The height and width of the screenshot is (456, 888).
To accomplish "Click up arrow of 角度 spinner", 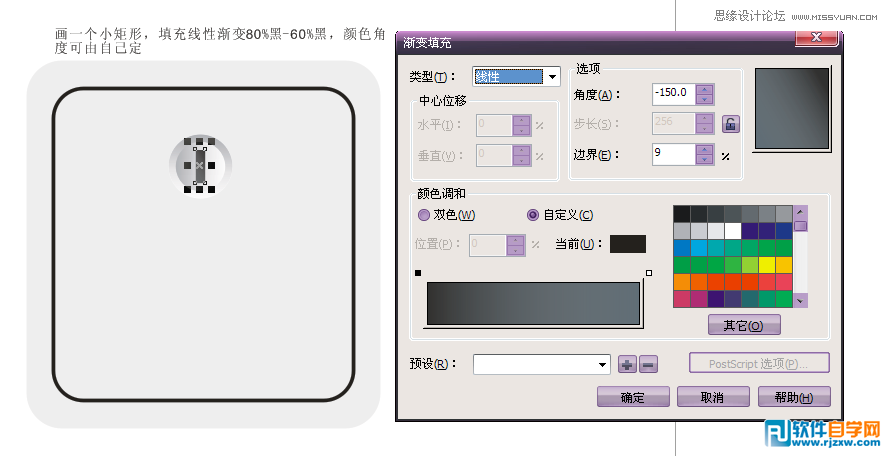I will click(x=706, y=89).
